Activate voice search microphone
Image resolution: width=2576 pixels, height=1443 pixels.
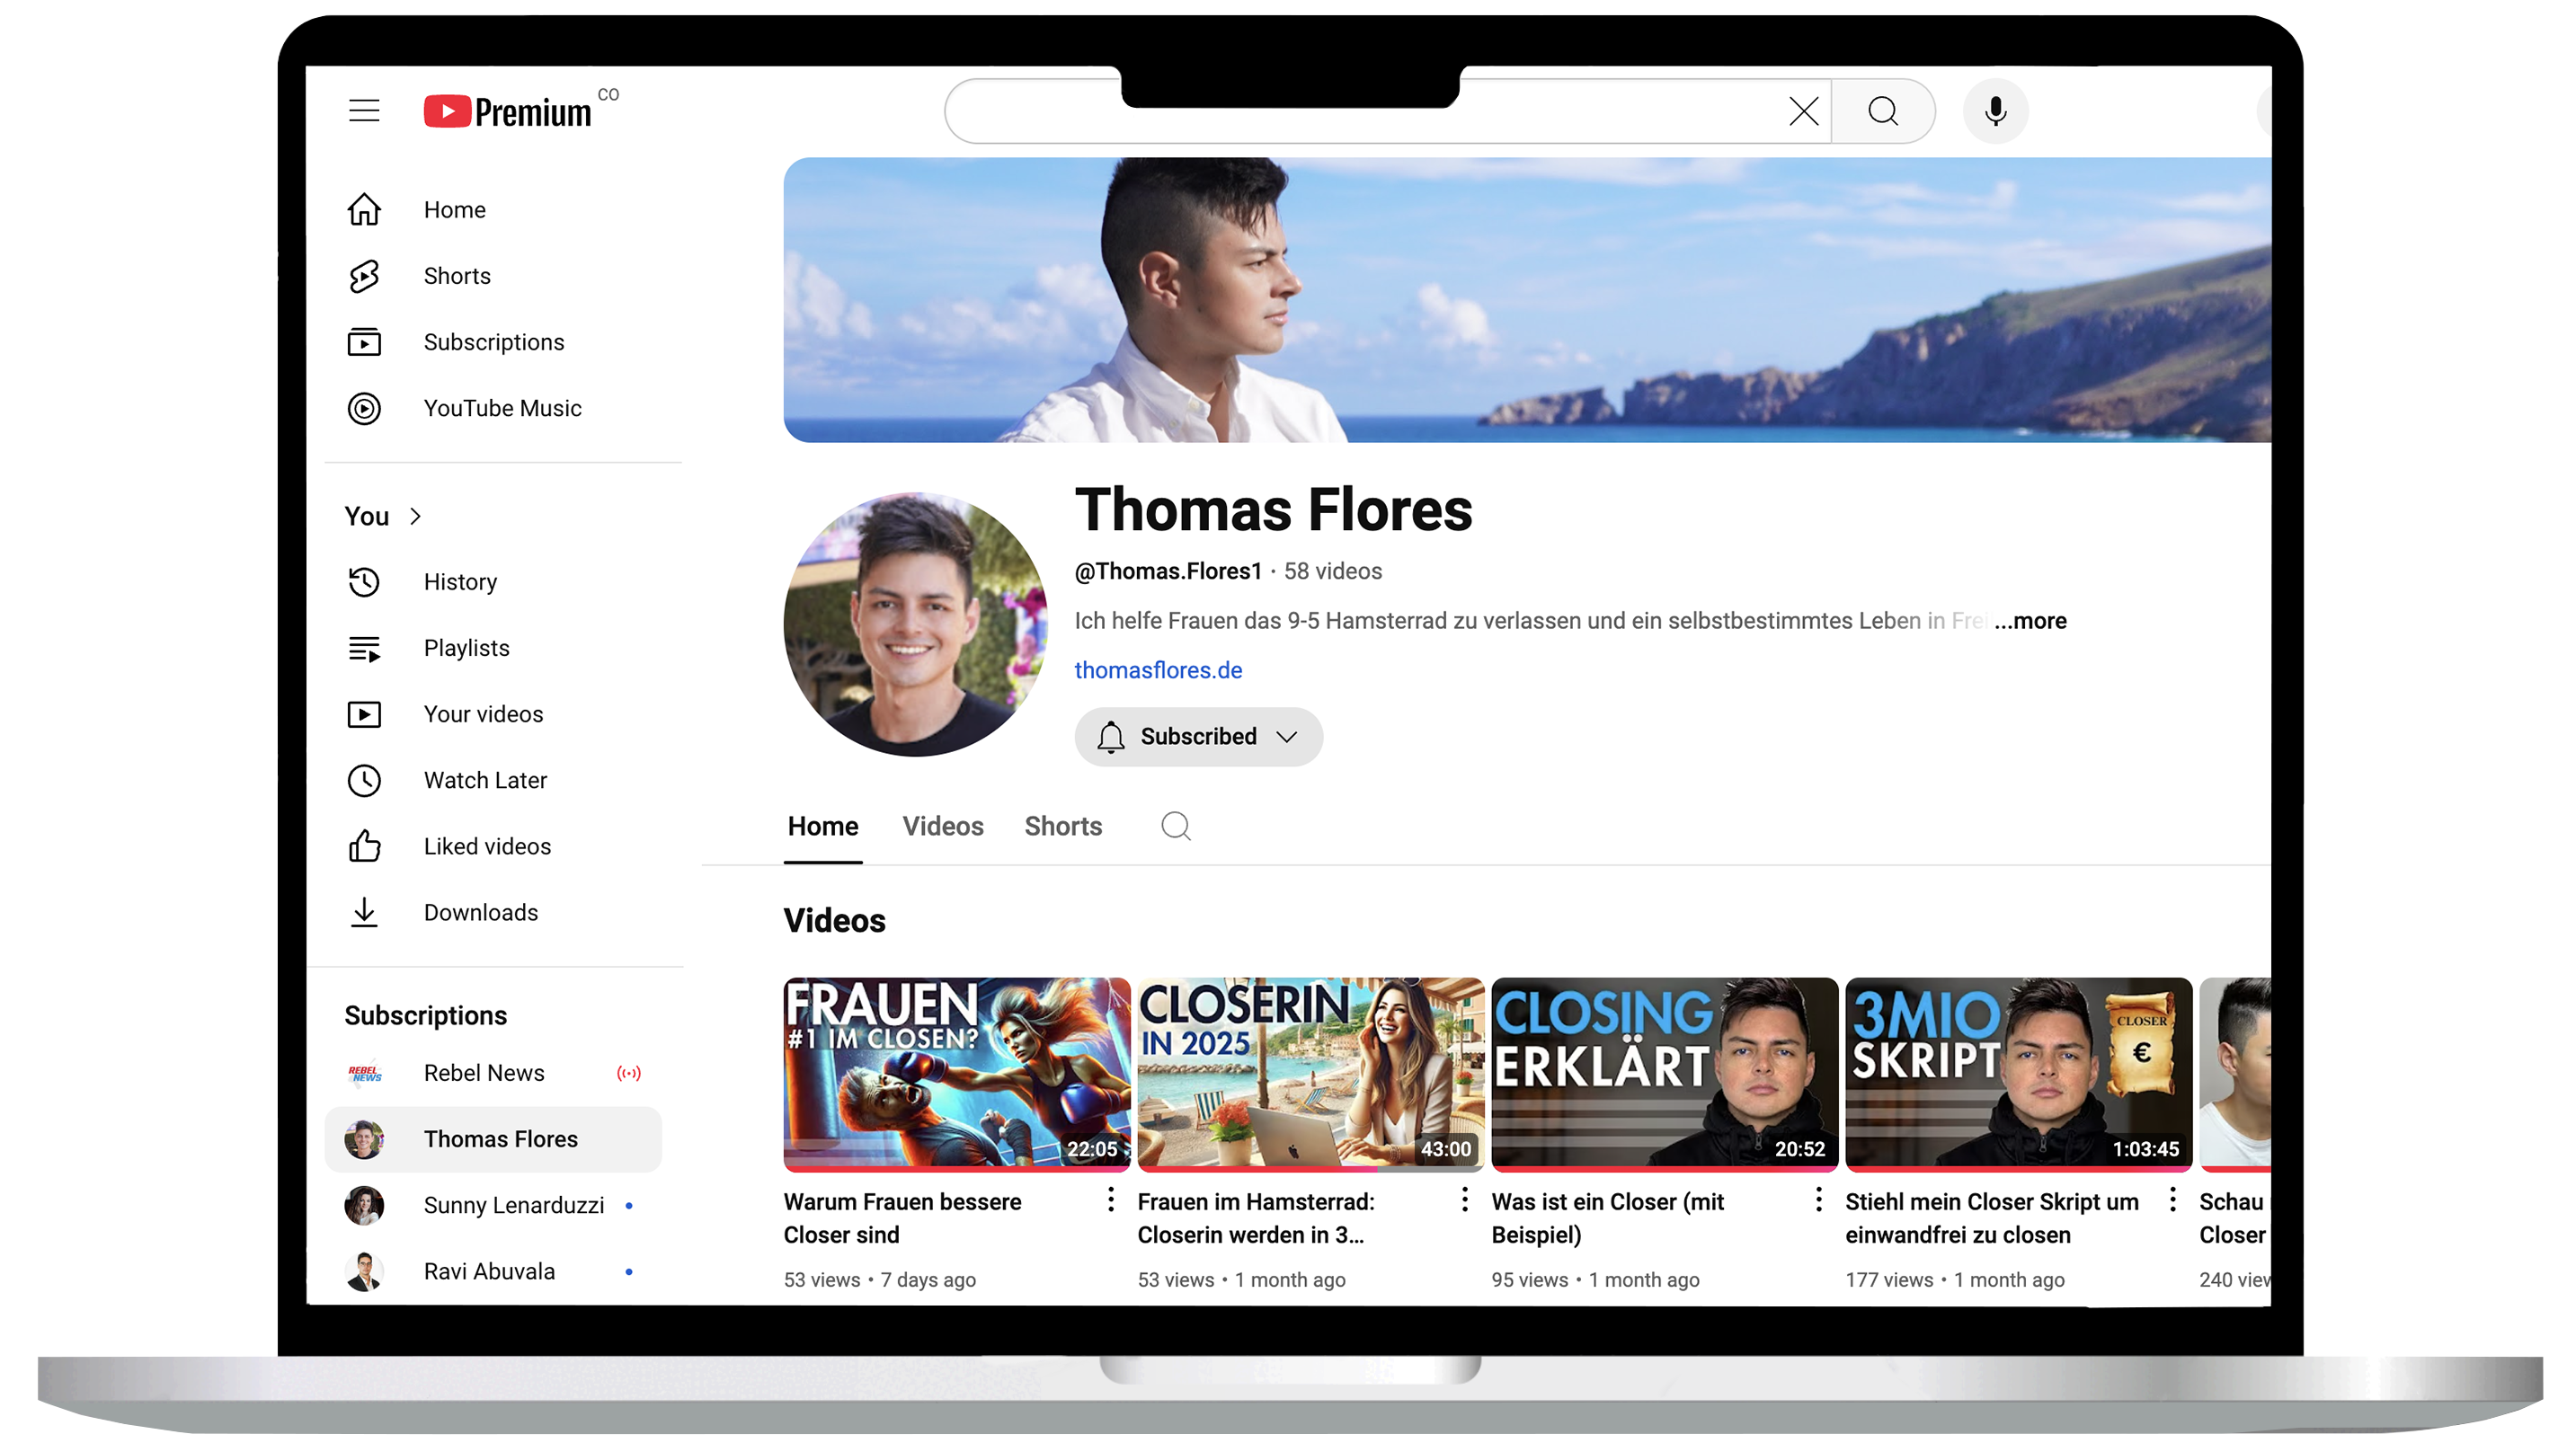pyautogui.click(x=1995, y=111)
